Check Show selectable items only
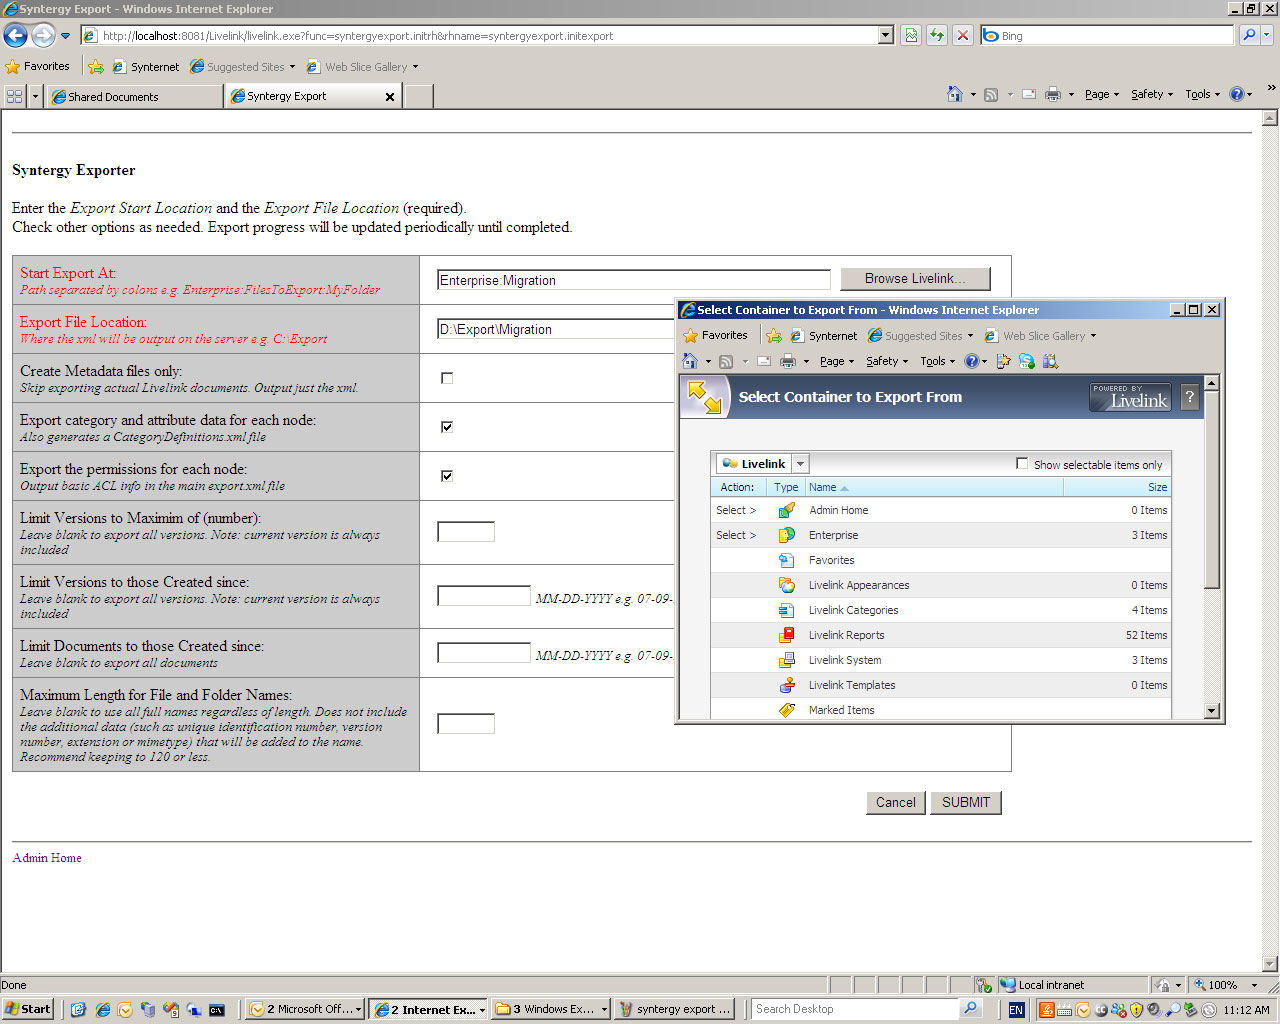The width and height of the screenshot is (1280, 1024). (1022, 463)
